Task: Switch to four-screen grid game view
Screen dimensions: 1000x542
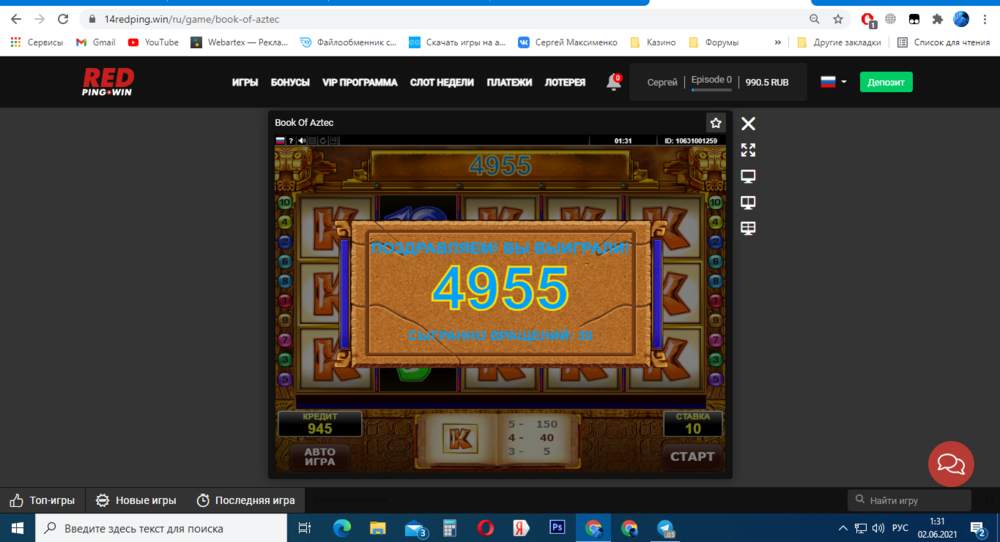Action: click(748, 228)
